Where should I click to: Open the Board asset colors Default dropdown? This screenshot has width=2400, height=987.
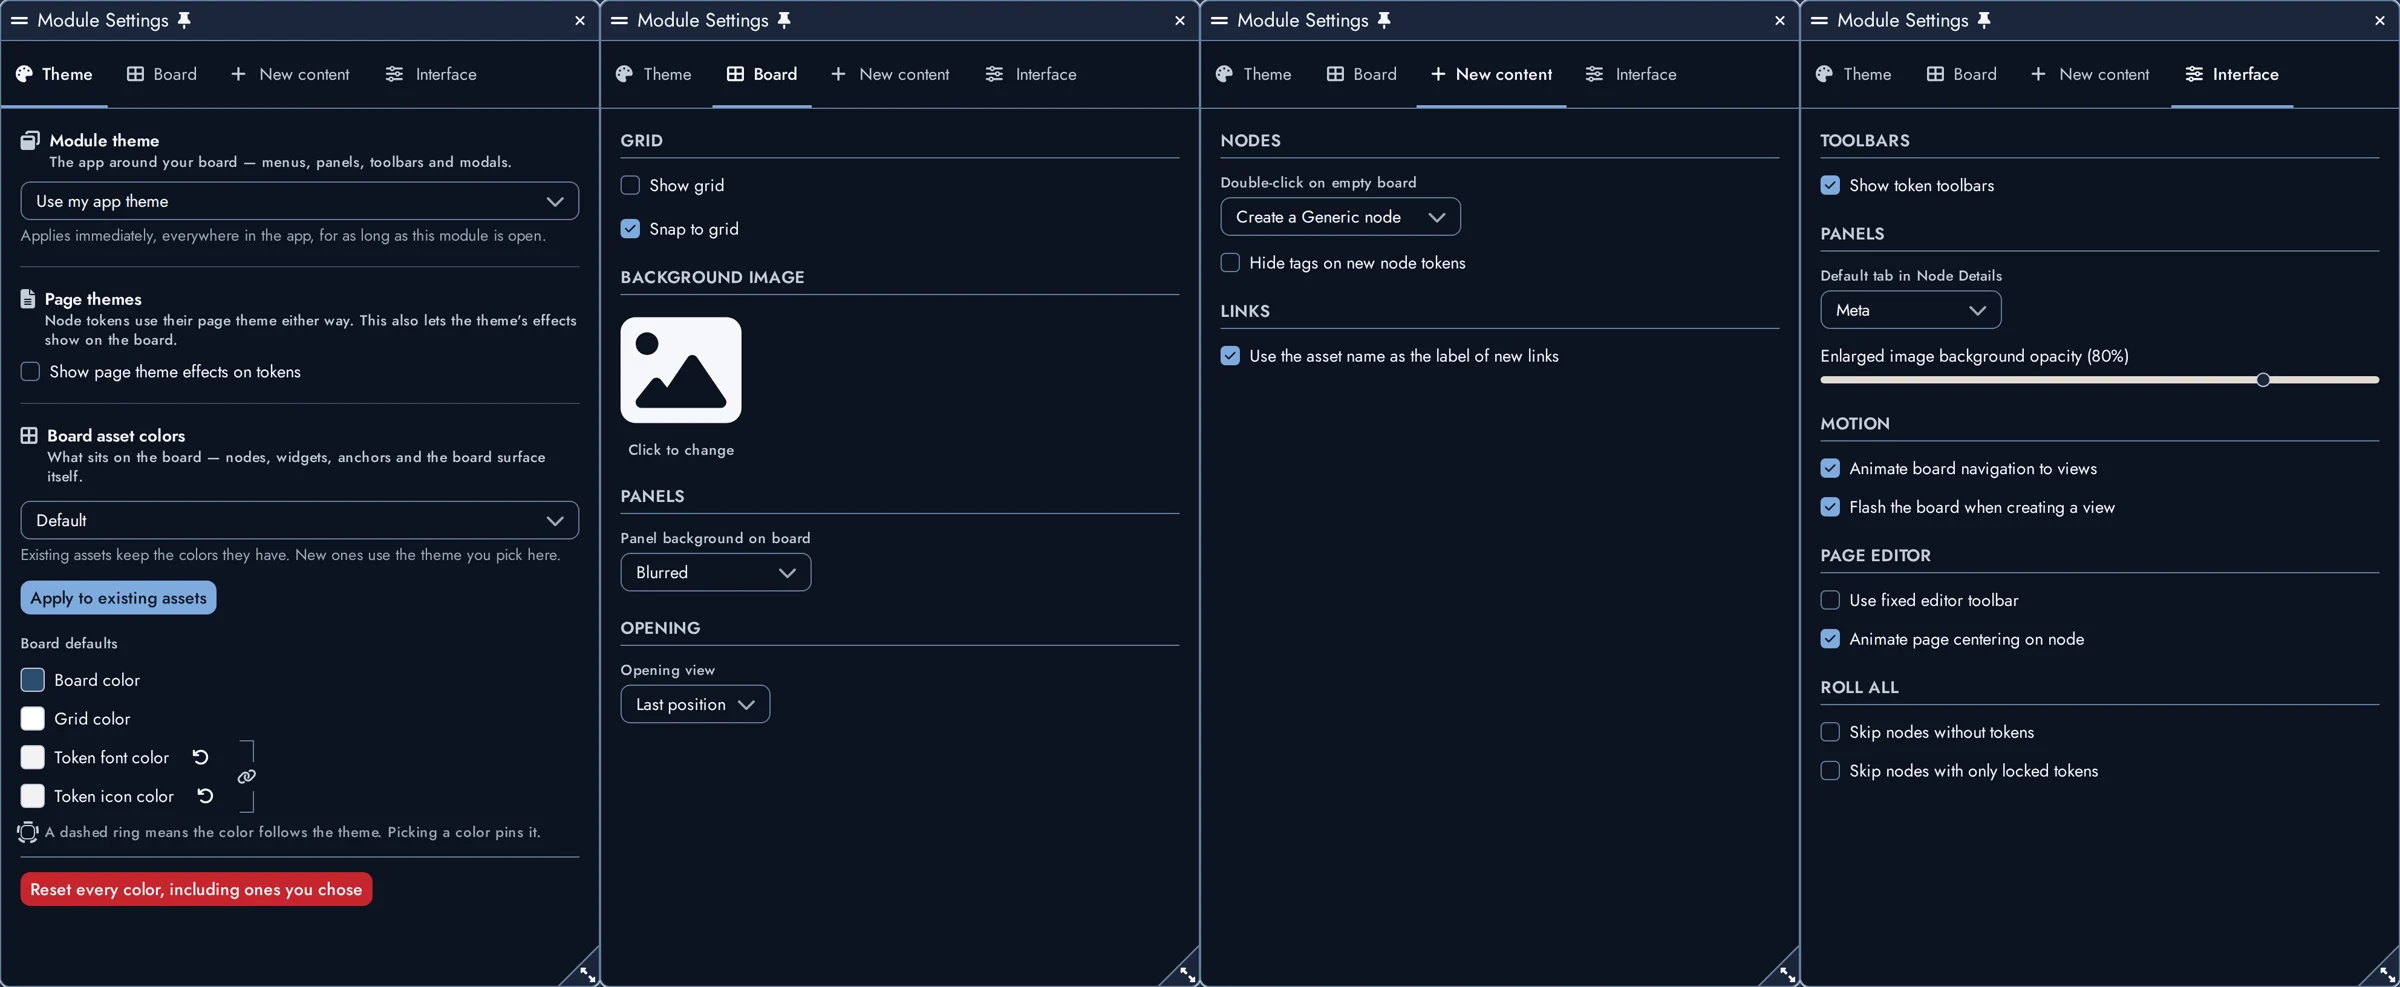tap(300, 520)
